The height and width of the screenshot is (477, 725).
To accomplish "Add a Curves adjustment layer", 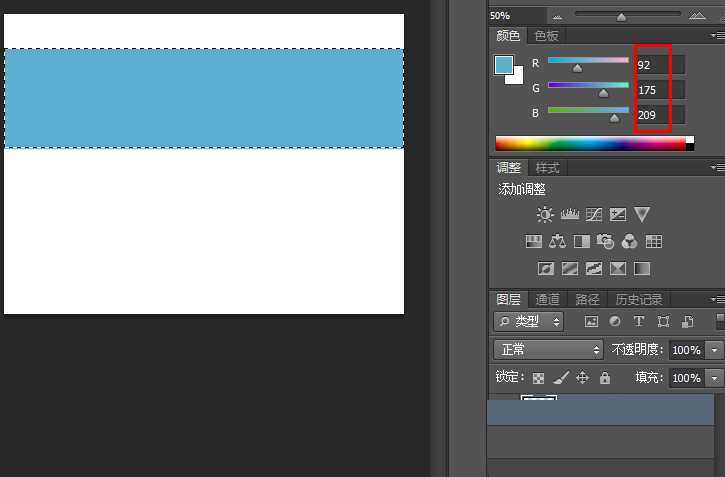I will (x=594, y=214).
